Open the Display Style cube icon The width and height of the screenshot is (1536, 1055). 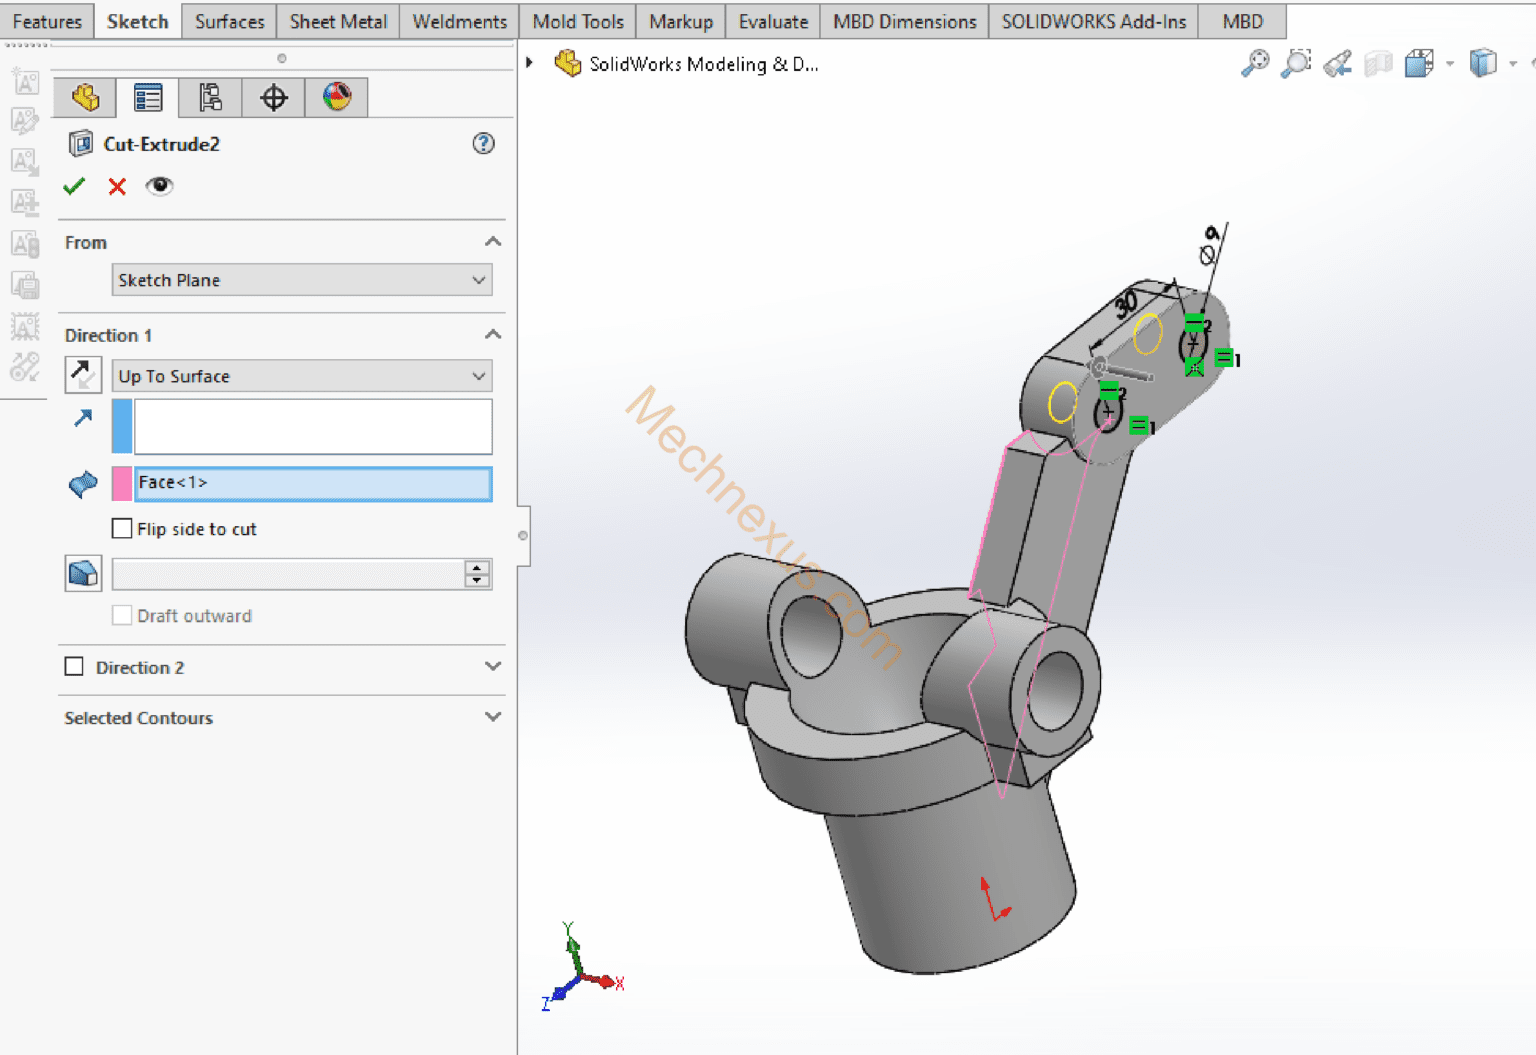pos(1483,62)
